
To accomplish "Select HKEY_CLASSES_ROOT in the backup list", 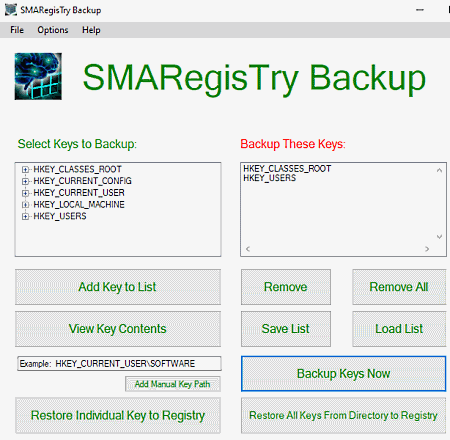I will 287,169.
